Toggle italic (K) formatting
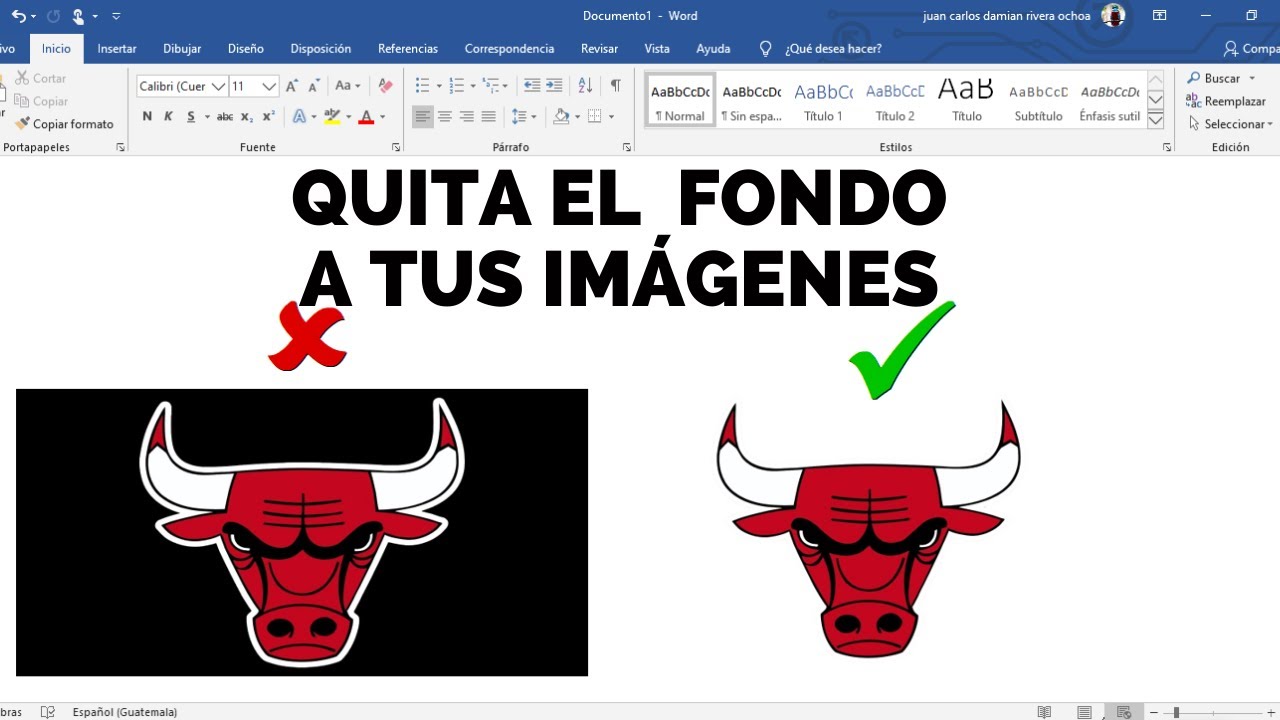 (x=168, y=117)
